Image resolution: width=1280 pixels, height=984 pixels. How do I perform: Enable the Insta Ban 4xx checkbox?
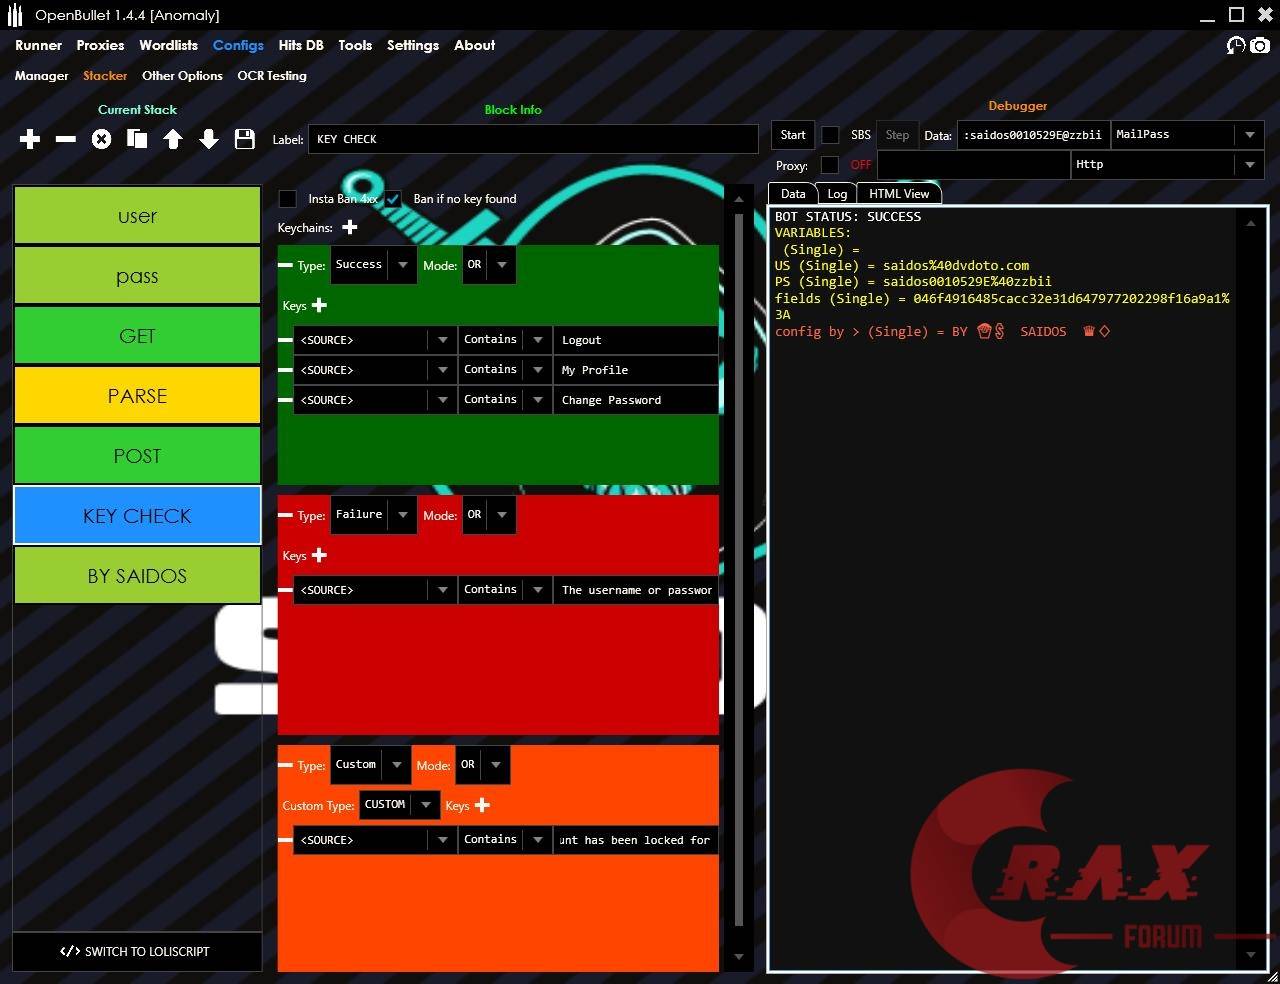click(288, 198)
